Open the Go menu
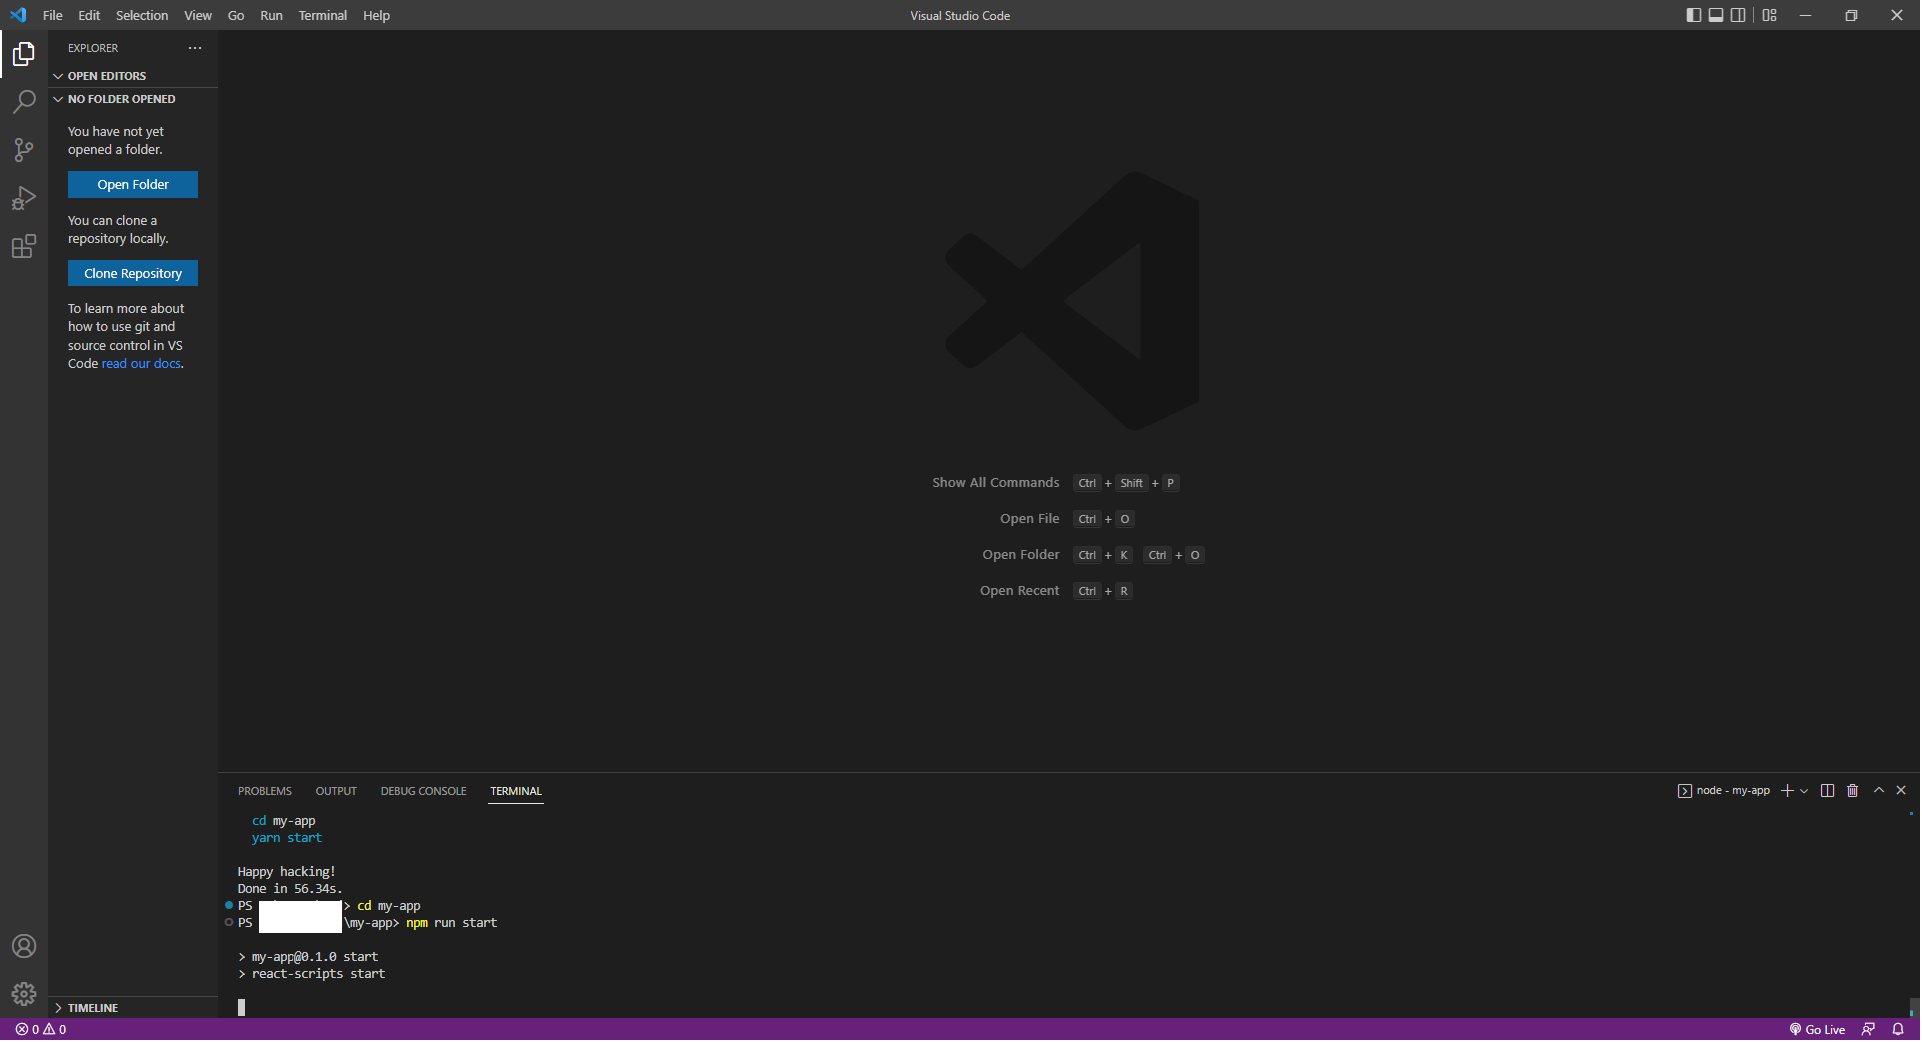Image resolution: width=1922 pixels, height=1042 pixels. pos(236,15)
